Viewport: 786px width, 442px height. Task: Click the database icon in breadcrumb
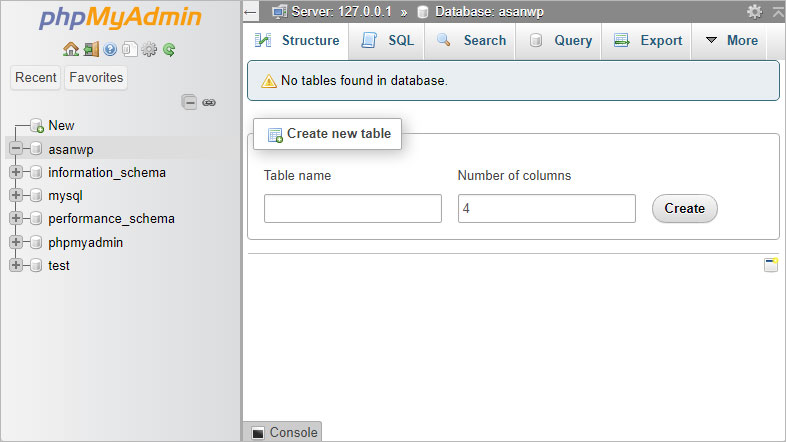coord(423,12)
